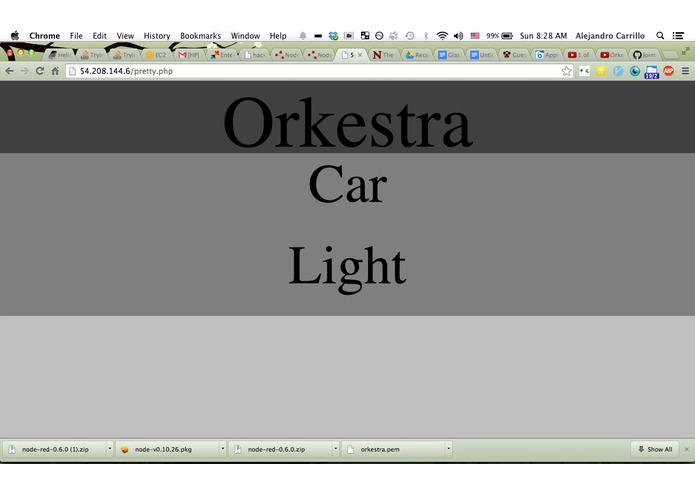Enter full screen with the arrows icon
This screenshot has height=494, width=695.
(685, 51)
